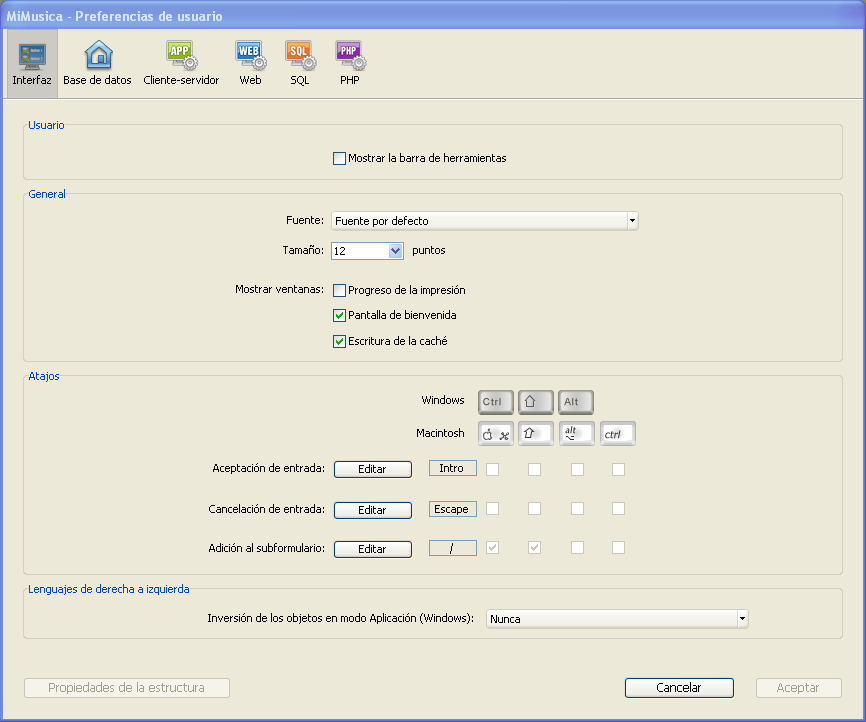Screen dimensions: 866x722
Task: Switch to the SQL preferences icon
Action: pyautogui.click(x=300, y=64)
